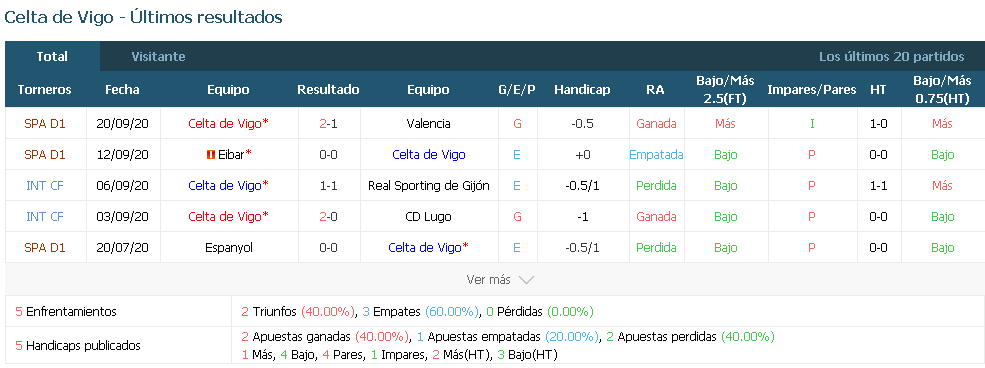Screen dimensions: 985x368
Task: Click the 2-1 result against Valencia
Action: (329, 124)
